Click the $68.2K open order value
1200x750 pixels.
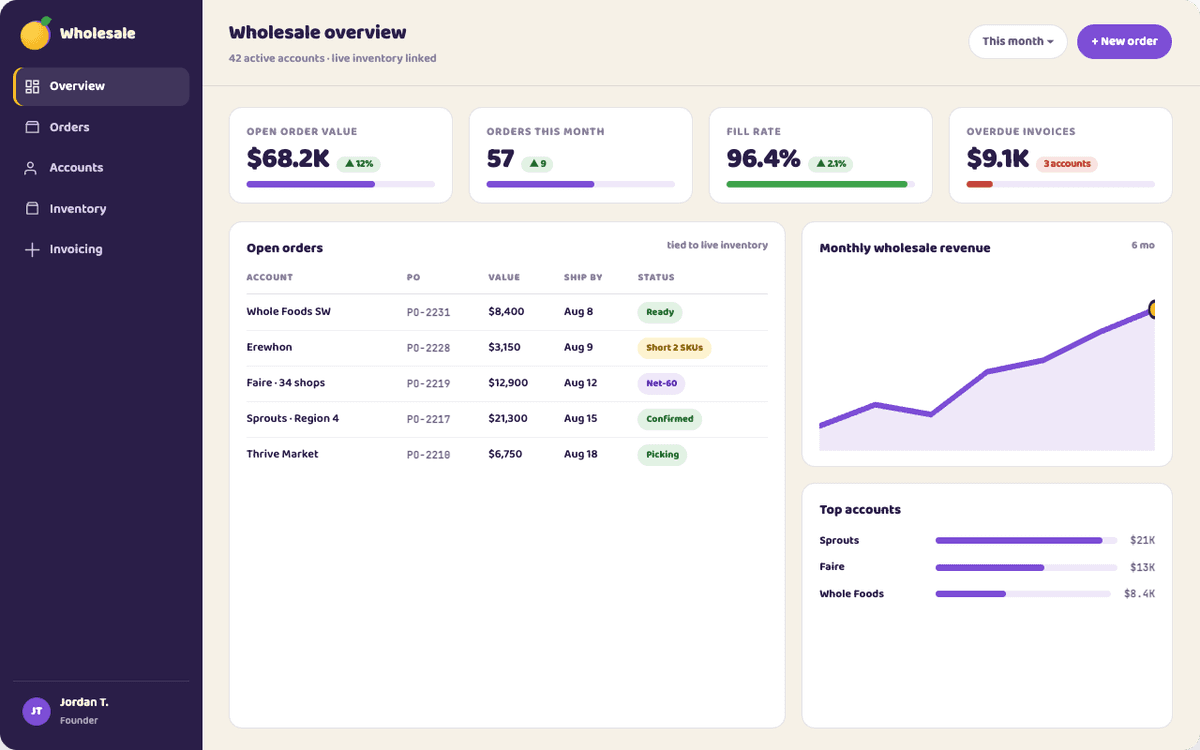click(288, 158)
